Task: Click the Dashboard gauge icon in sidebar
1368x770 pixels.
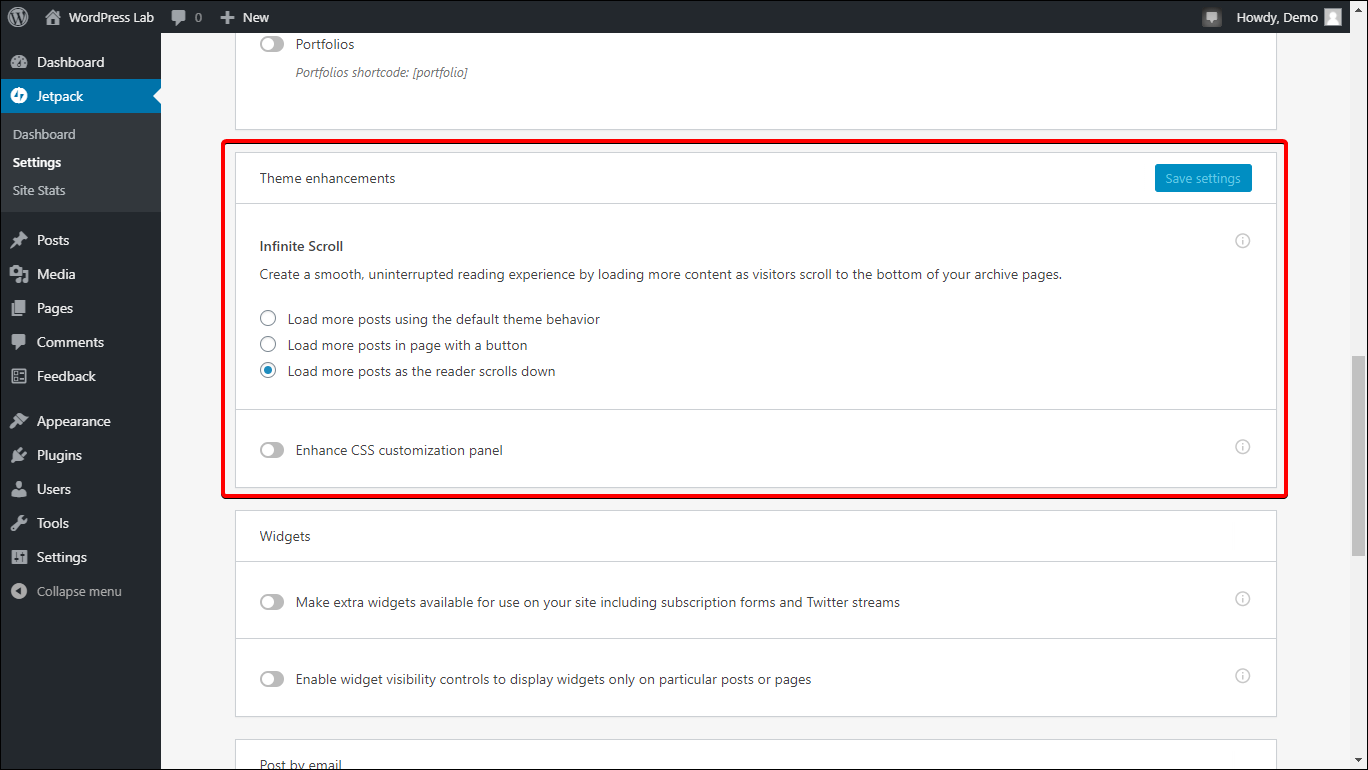Action: pyautogui.click(x=19, y=62)
